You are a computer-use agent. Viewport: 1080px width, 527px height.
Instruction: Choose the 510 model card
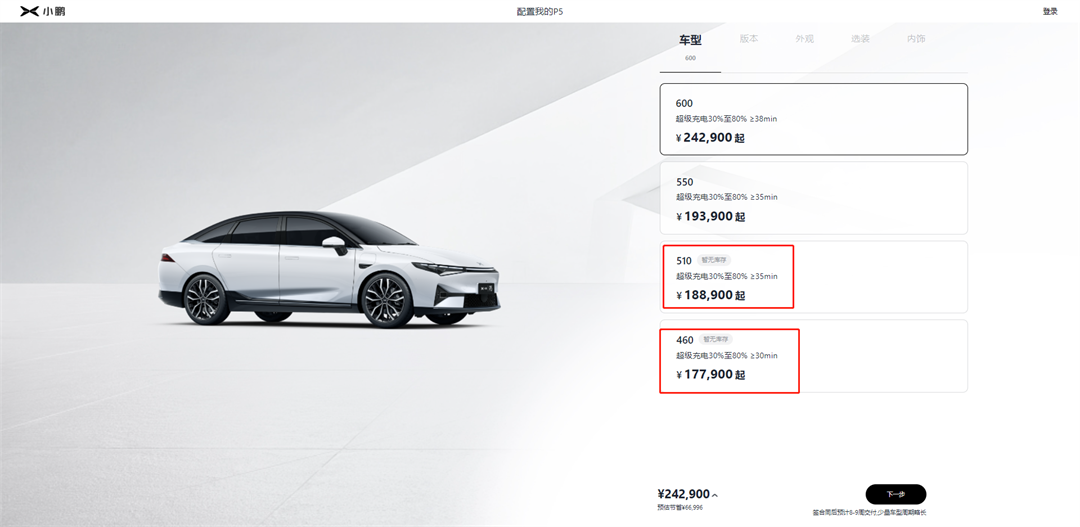[x=813, y=277]
